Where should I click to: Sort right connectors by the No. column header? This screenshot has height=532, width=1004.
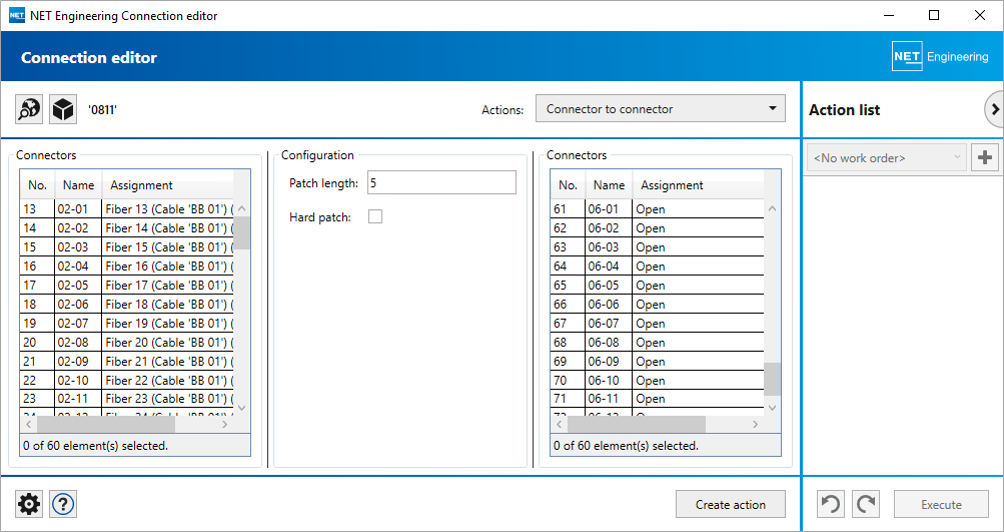[x=568, y=185]
